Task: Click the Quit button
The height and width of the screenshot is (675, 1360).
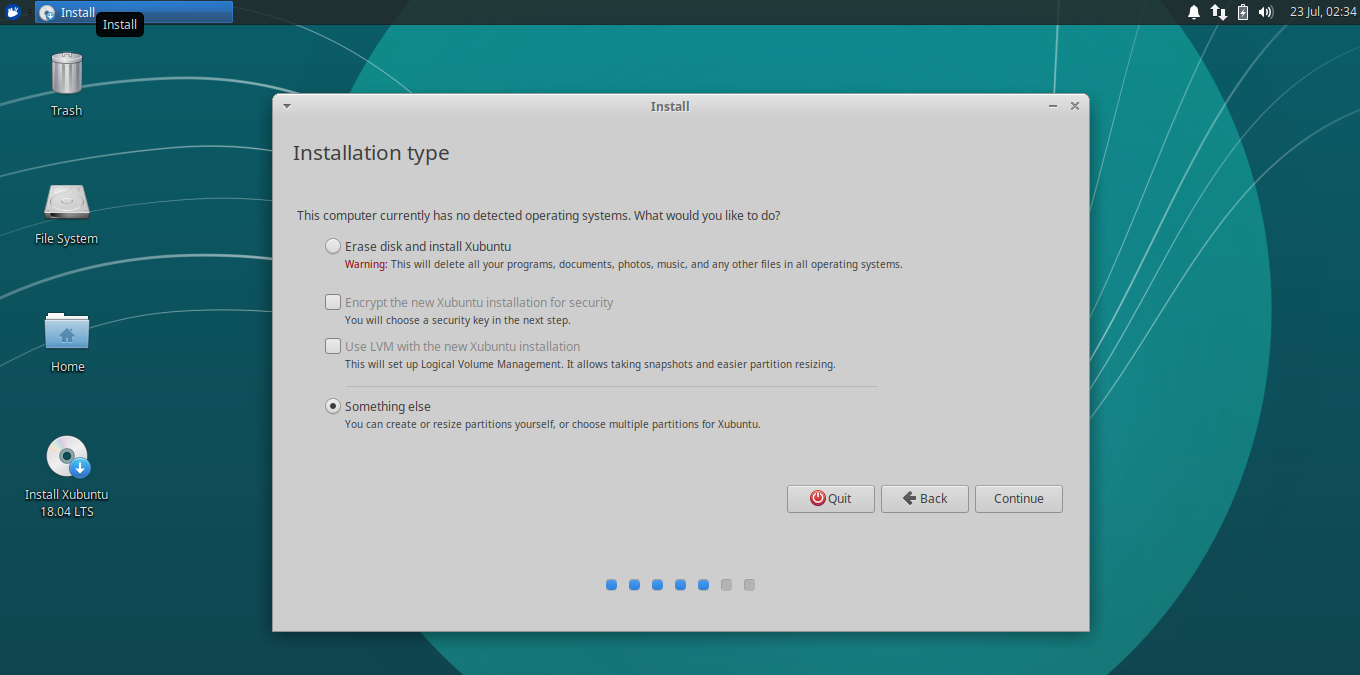Action: point(831,499)
